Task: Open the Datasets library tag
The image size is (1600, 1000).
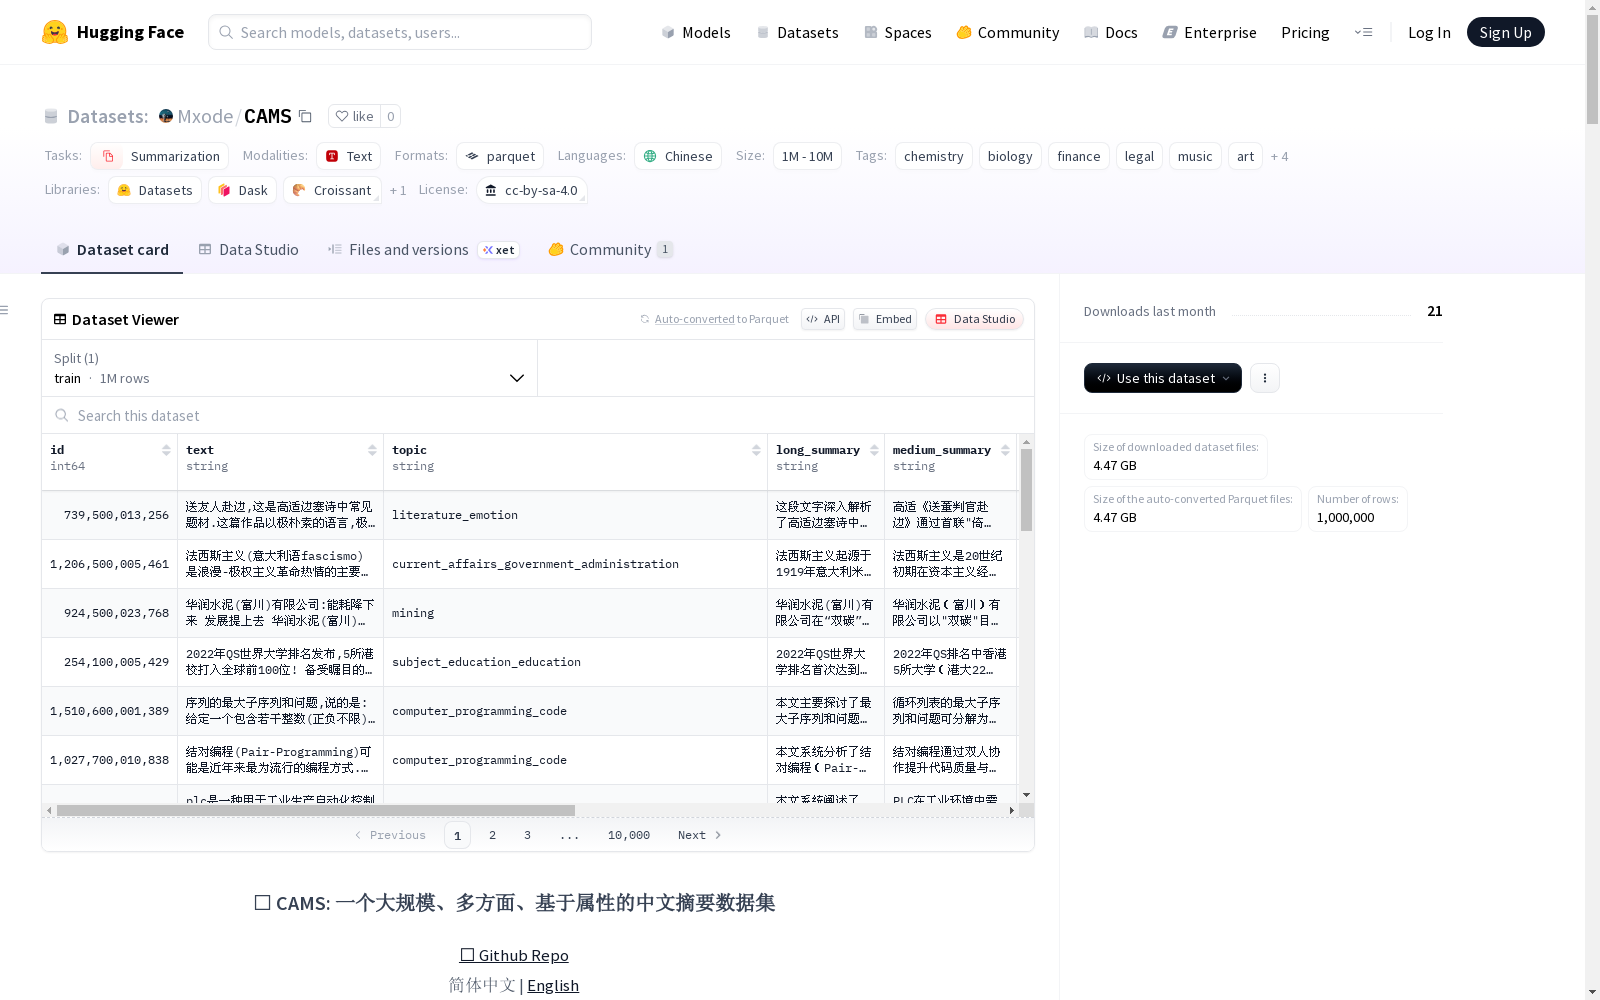Action: (x=155, y=190)
